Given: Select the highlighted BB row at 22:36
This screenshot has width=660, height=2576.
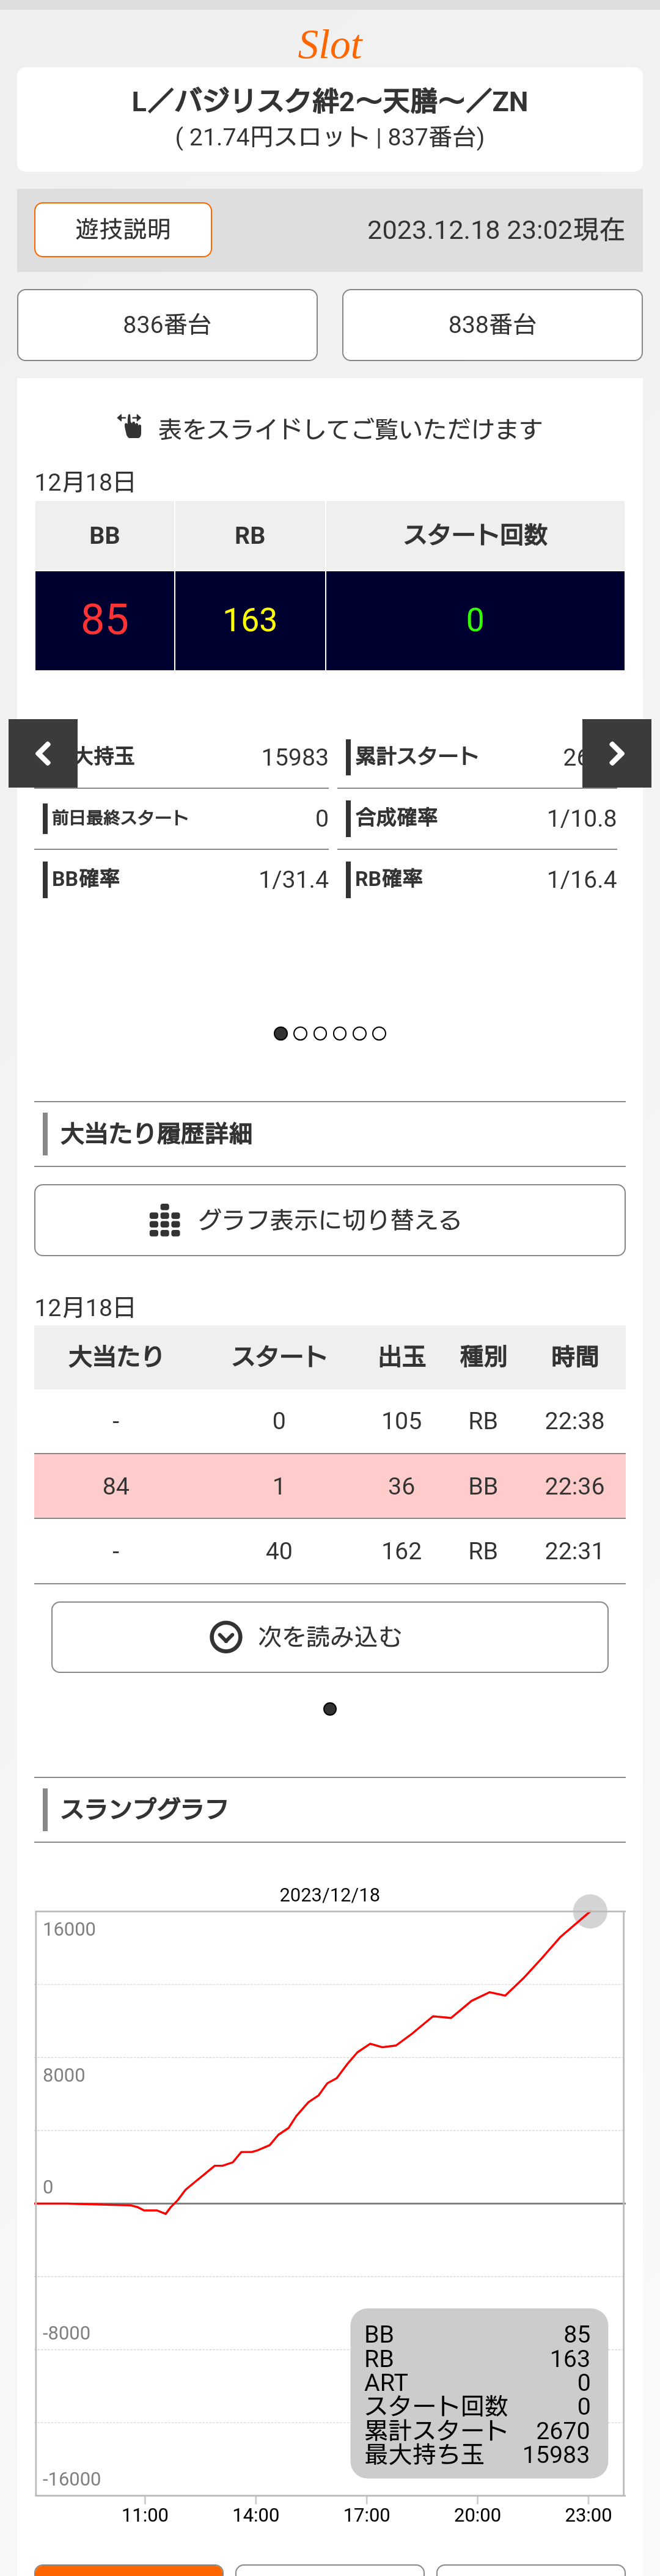Looking at the screenshot, I should pyautogui.click(x=330, y=1486).
